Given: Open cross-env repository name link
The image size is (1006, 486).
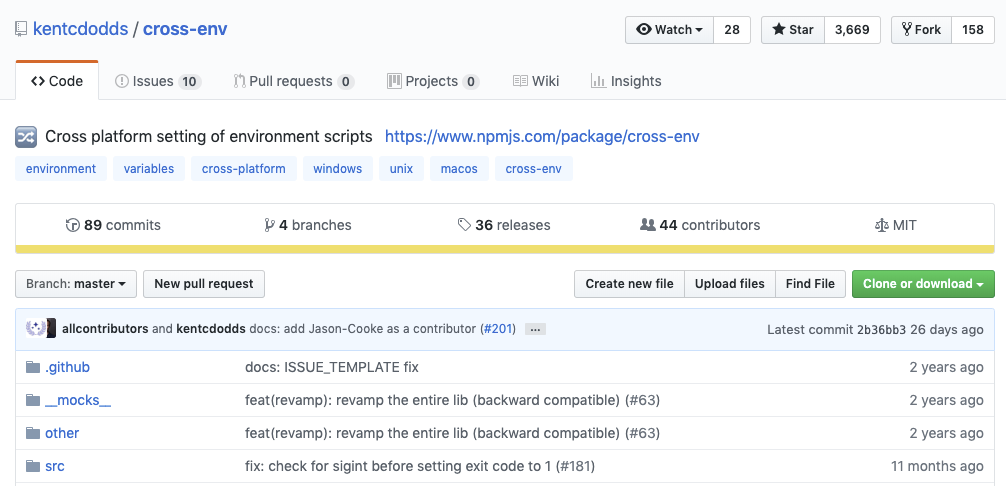Looking at the screenshot, I should point(185,29).
